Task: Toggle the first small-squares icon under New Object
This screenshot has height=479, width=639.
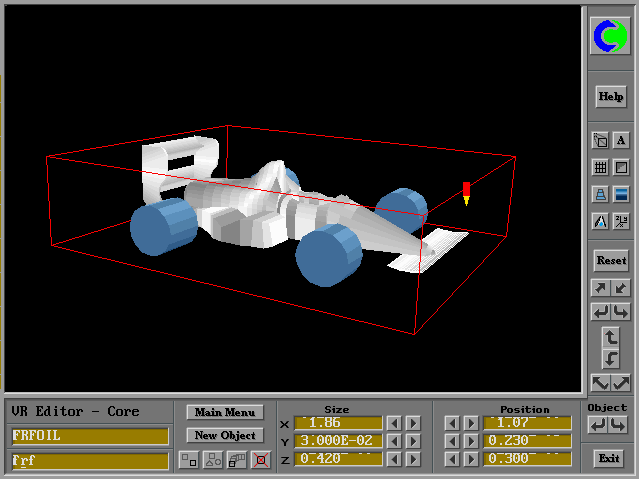Action: (x=188, y=460)
